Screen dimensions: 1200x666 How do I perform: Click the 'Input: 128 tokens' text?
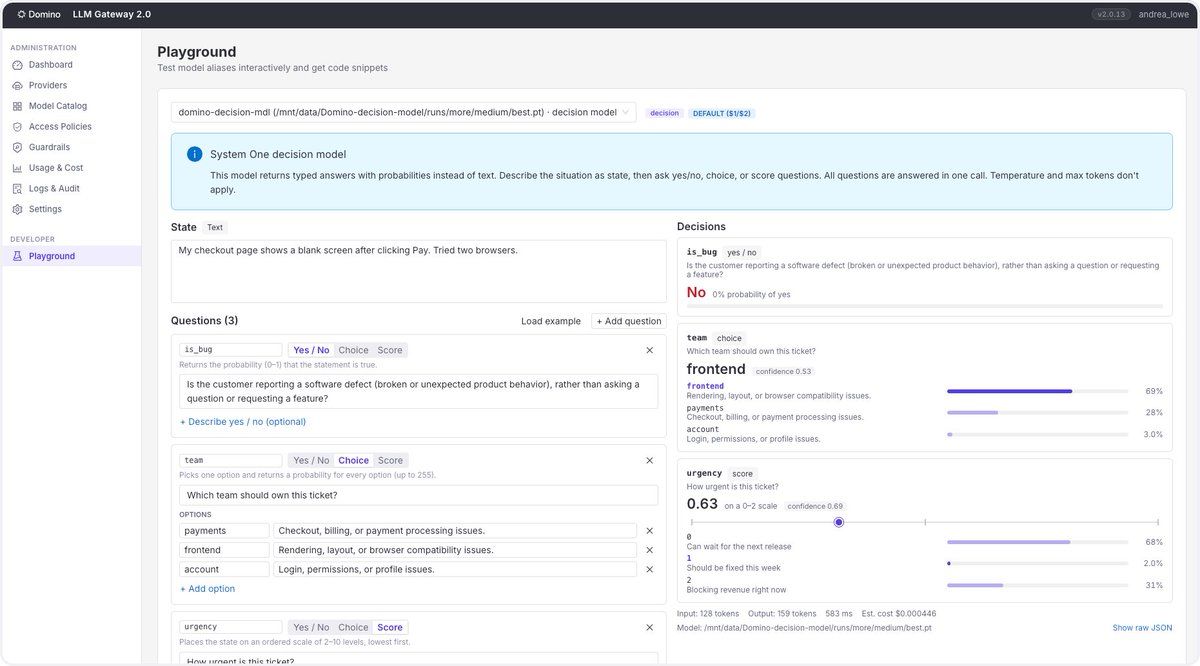tap(708, 614)
